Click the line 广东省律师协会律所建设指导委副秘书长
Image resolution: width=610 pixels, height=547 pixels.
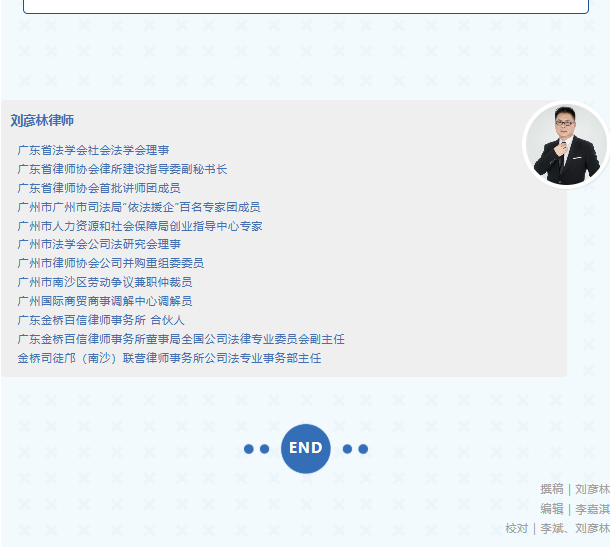click(x=122, y=169)
